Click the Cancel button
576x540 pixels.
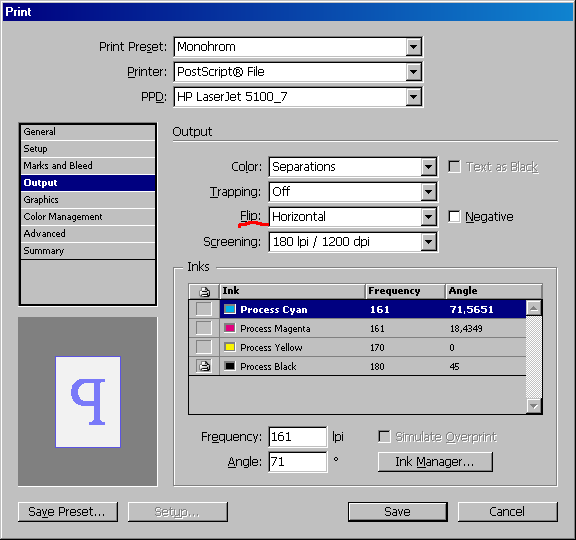coord(508,512)
